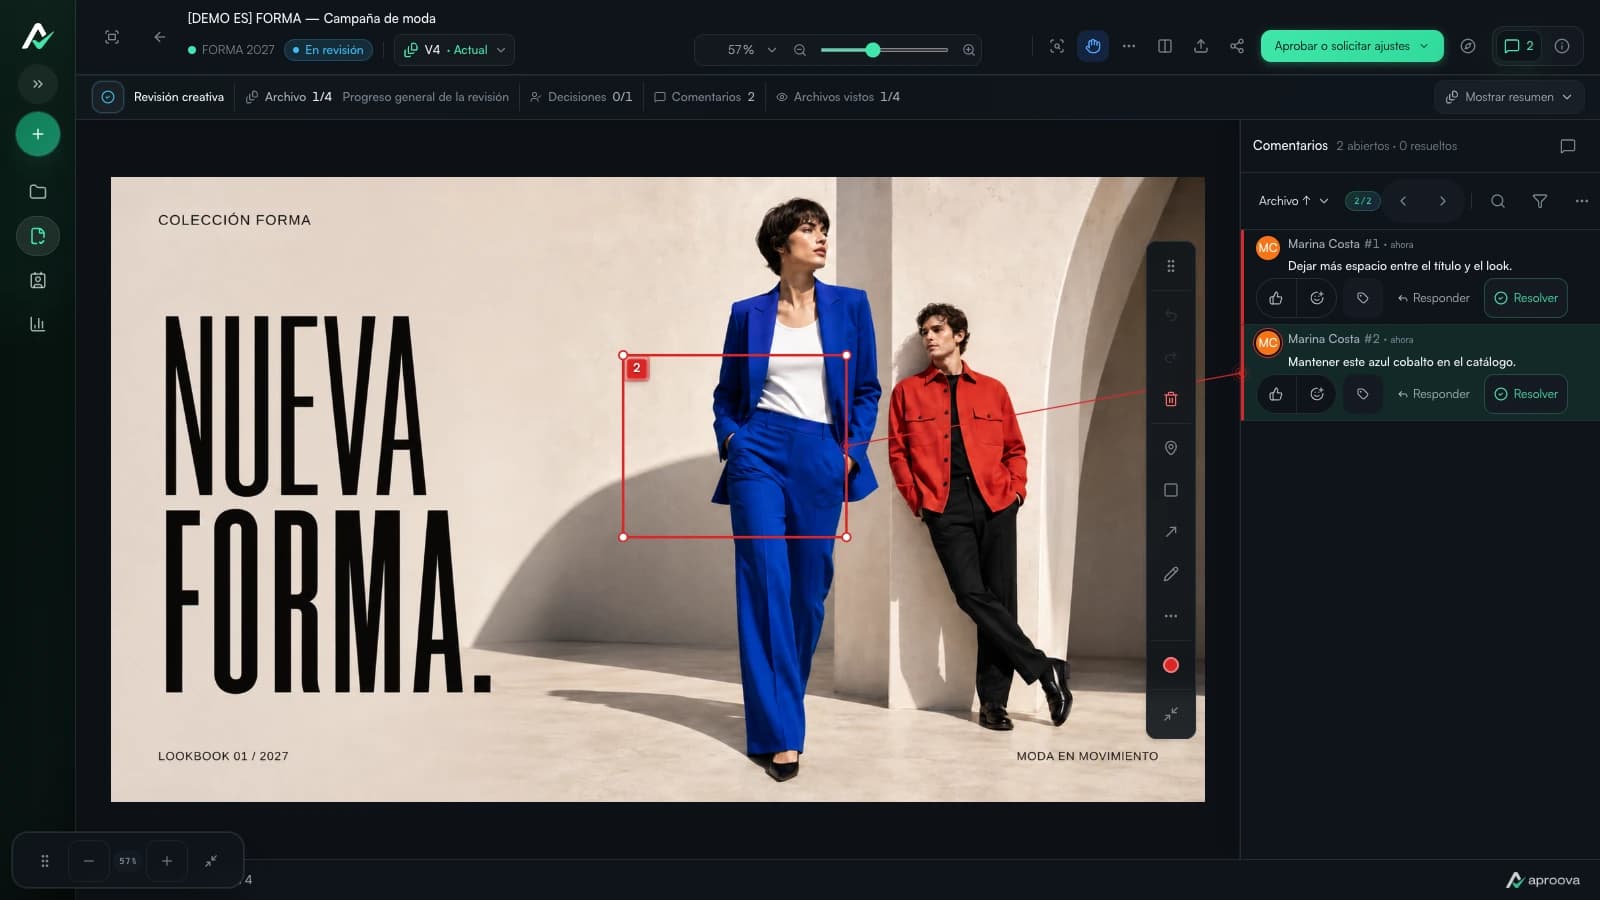Go to previous comment with left chevron
The height and width of the screenshot is (900, 1600).
pos(1403,201)
